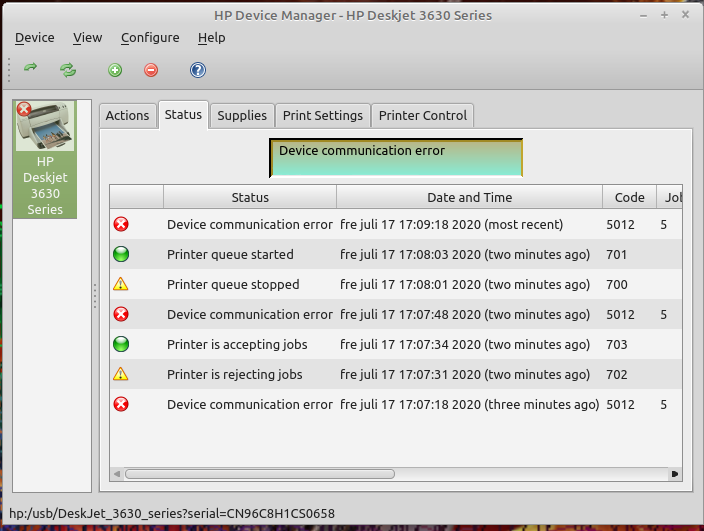
Task: Maximize the HP Device Manager window
Action: coord(664,15)
